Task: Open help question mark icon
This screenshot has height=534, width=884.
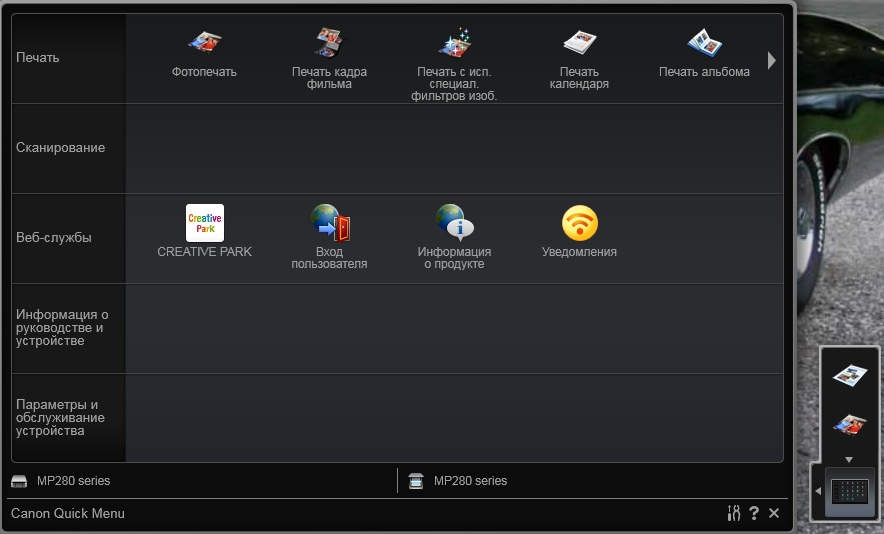Action: [x=754, y=513]
